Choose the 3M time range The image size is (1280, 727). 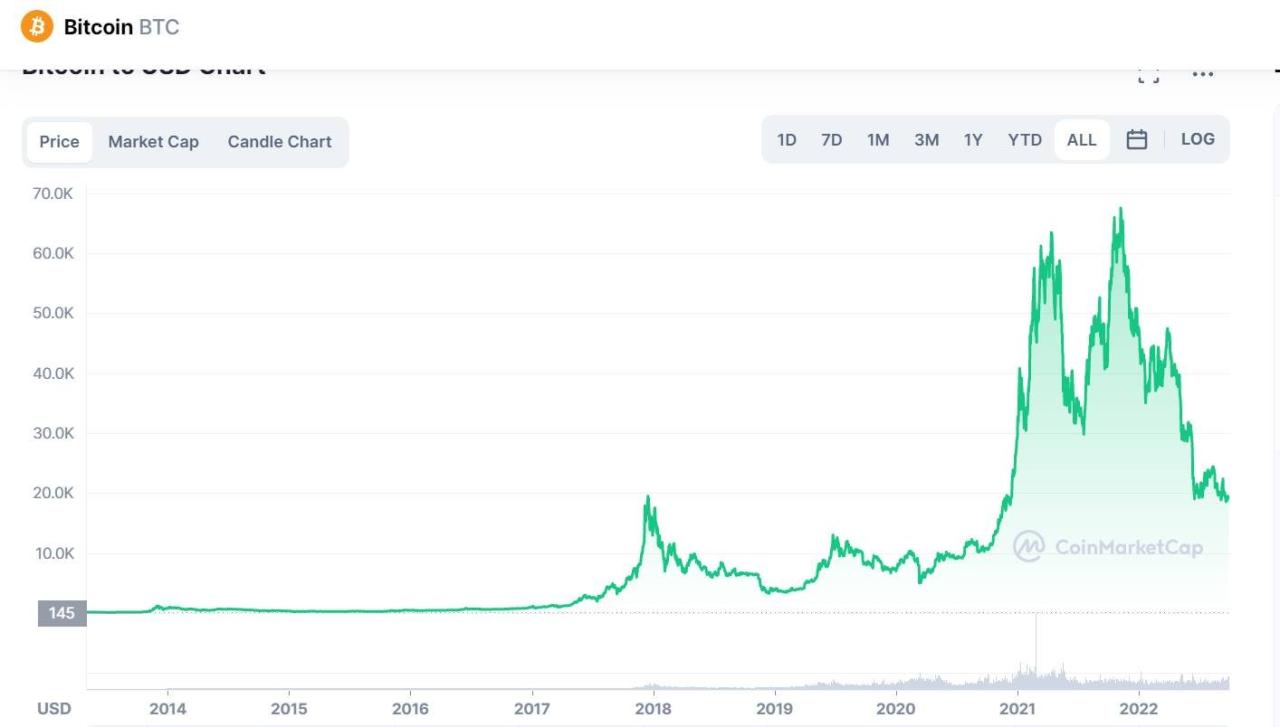coord(926,140)
